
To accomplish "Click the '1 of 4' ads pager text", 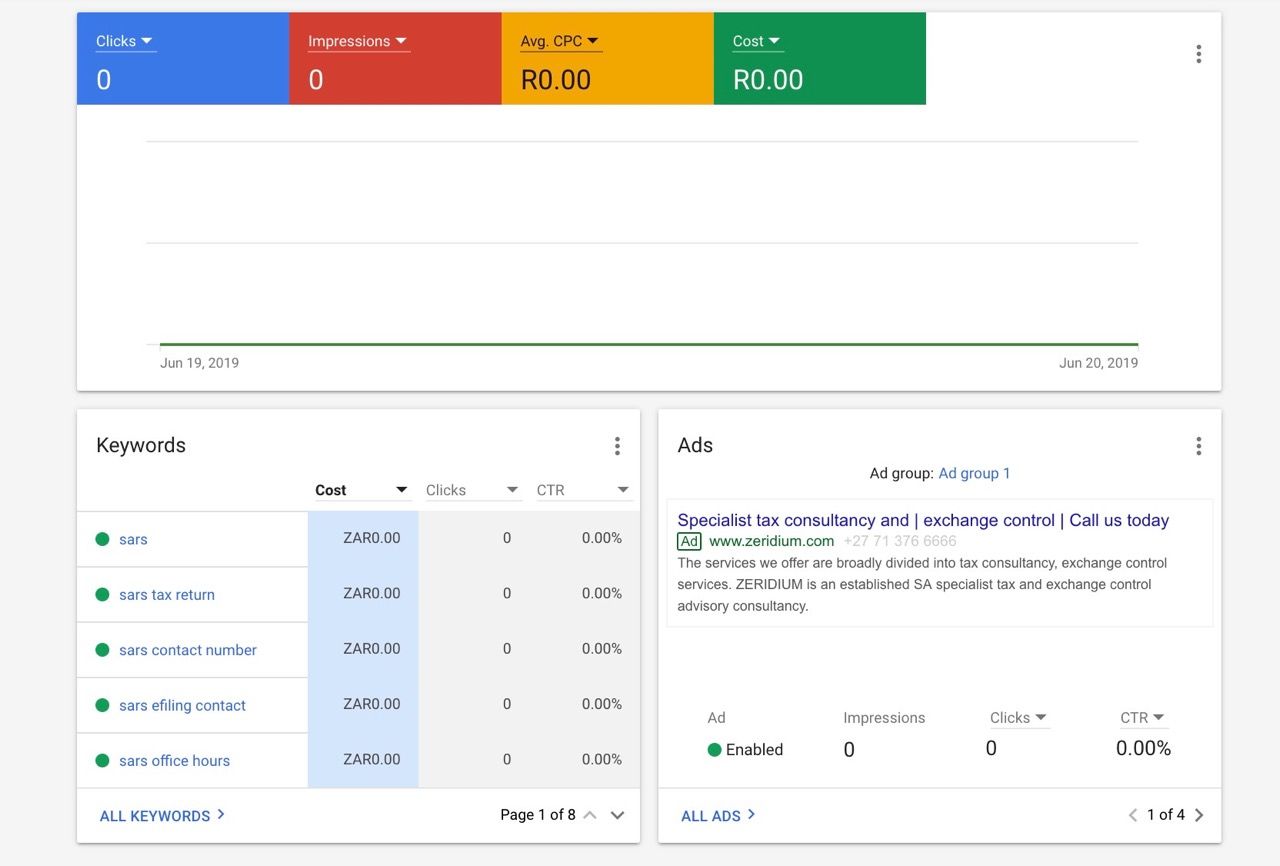I will coord(1166,815).
